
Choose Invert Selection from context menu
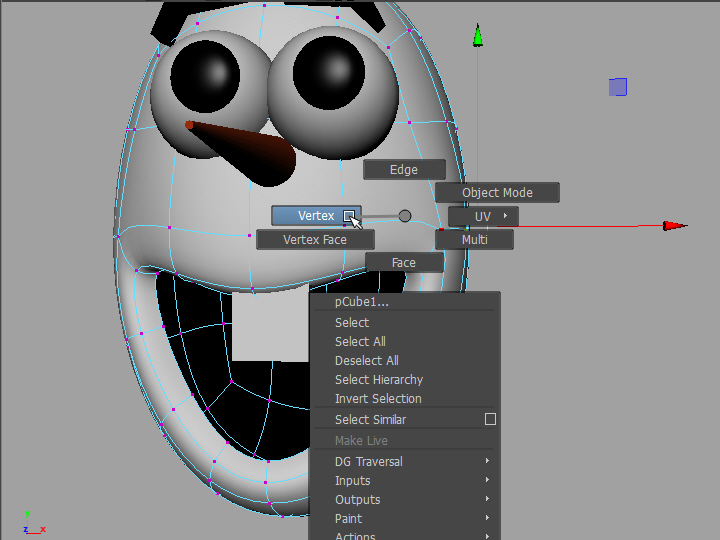click(x=378, y=398)
